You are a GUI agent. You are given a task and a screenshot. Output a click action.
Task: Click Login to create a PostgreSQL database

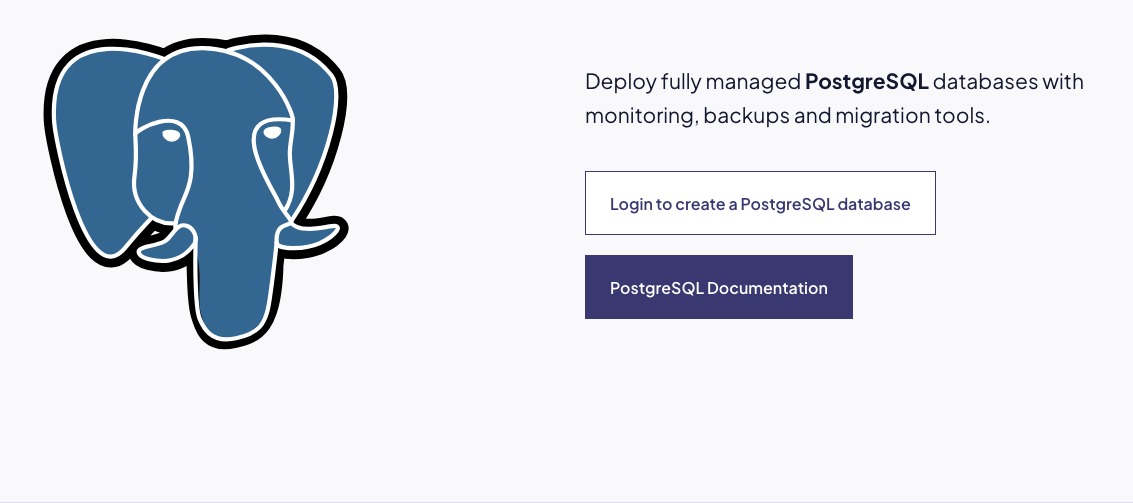point(760,203)
